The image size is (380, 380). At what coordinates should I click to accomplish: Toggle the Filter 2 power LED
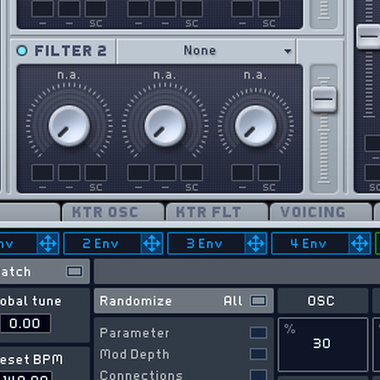click(22, 51)
